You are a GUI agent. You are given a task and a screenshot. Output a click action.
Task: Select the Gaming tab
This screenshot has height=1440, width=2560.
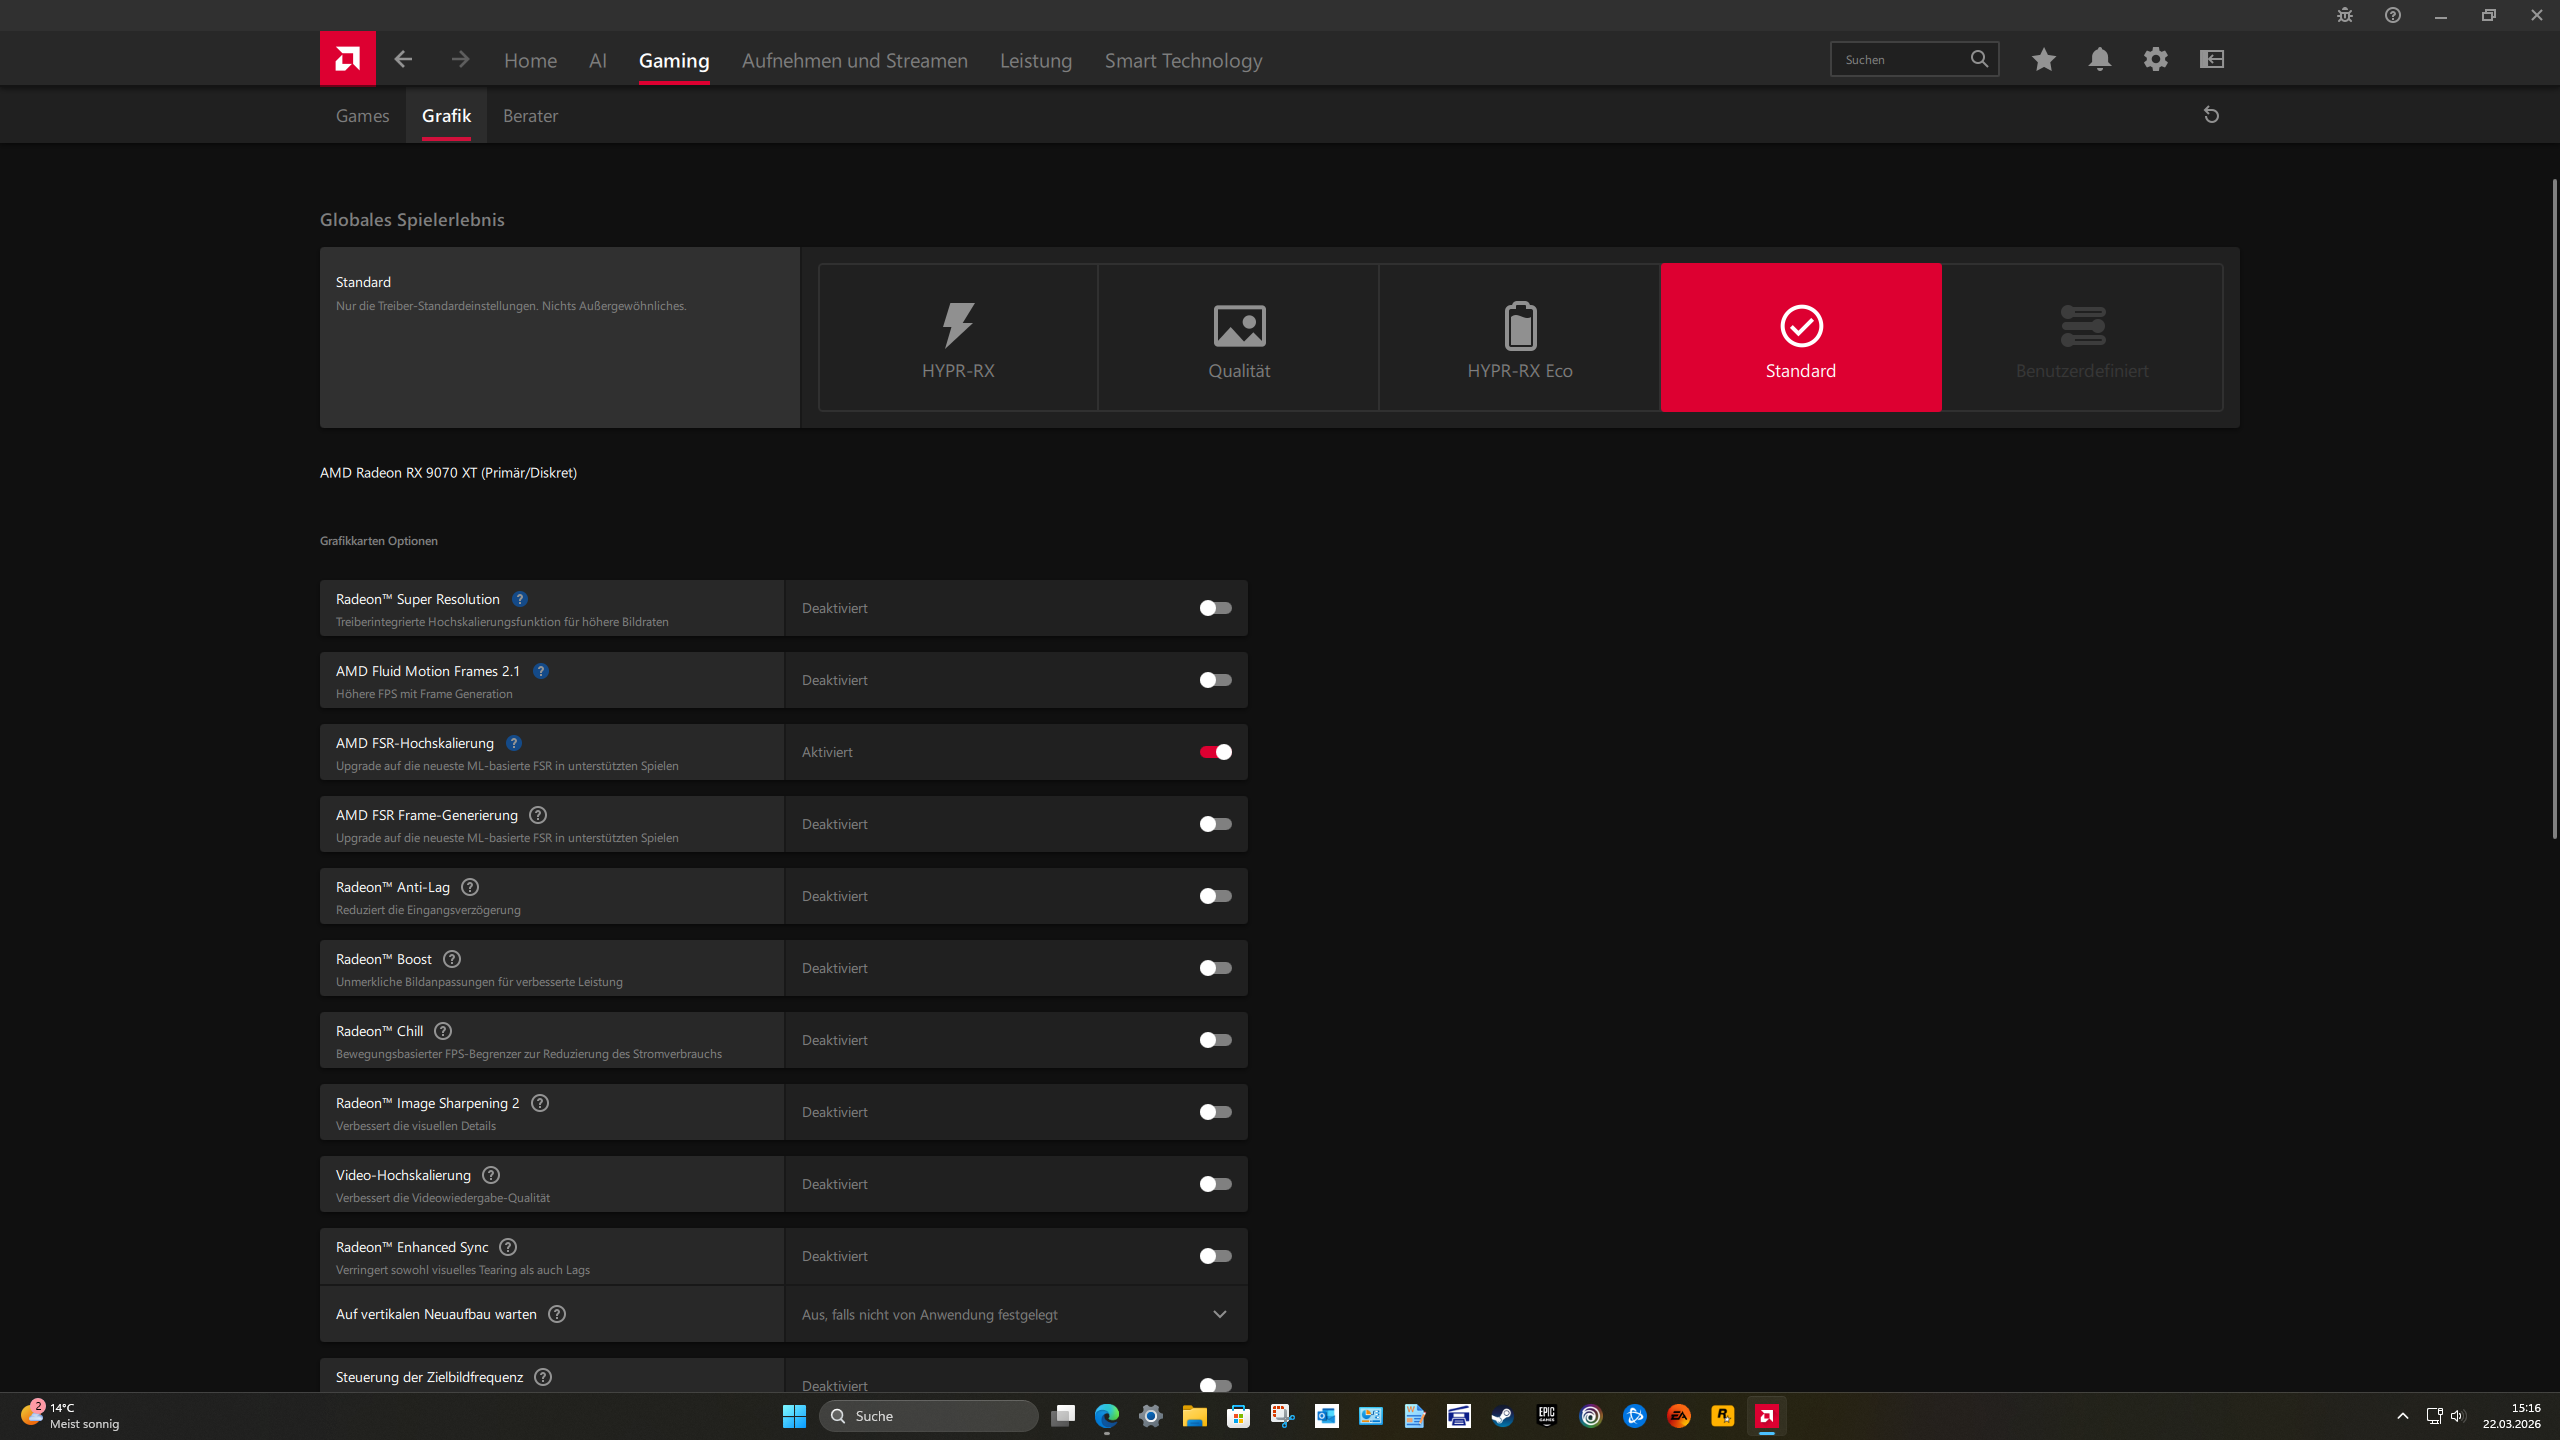coord(674,61)
